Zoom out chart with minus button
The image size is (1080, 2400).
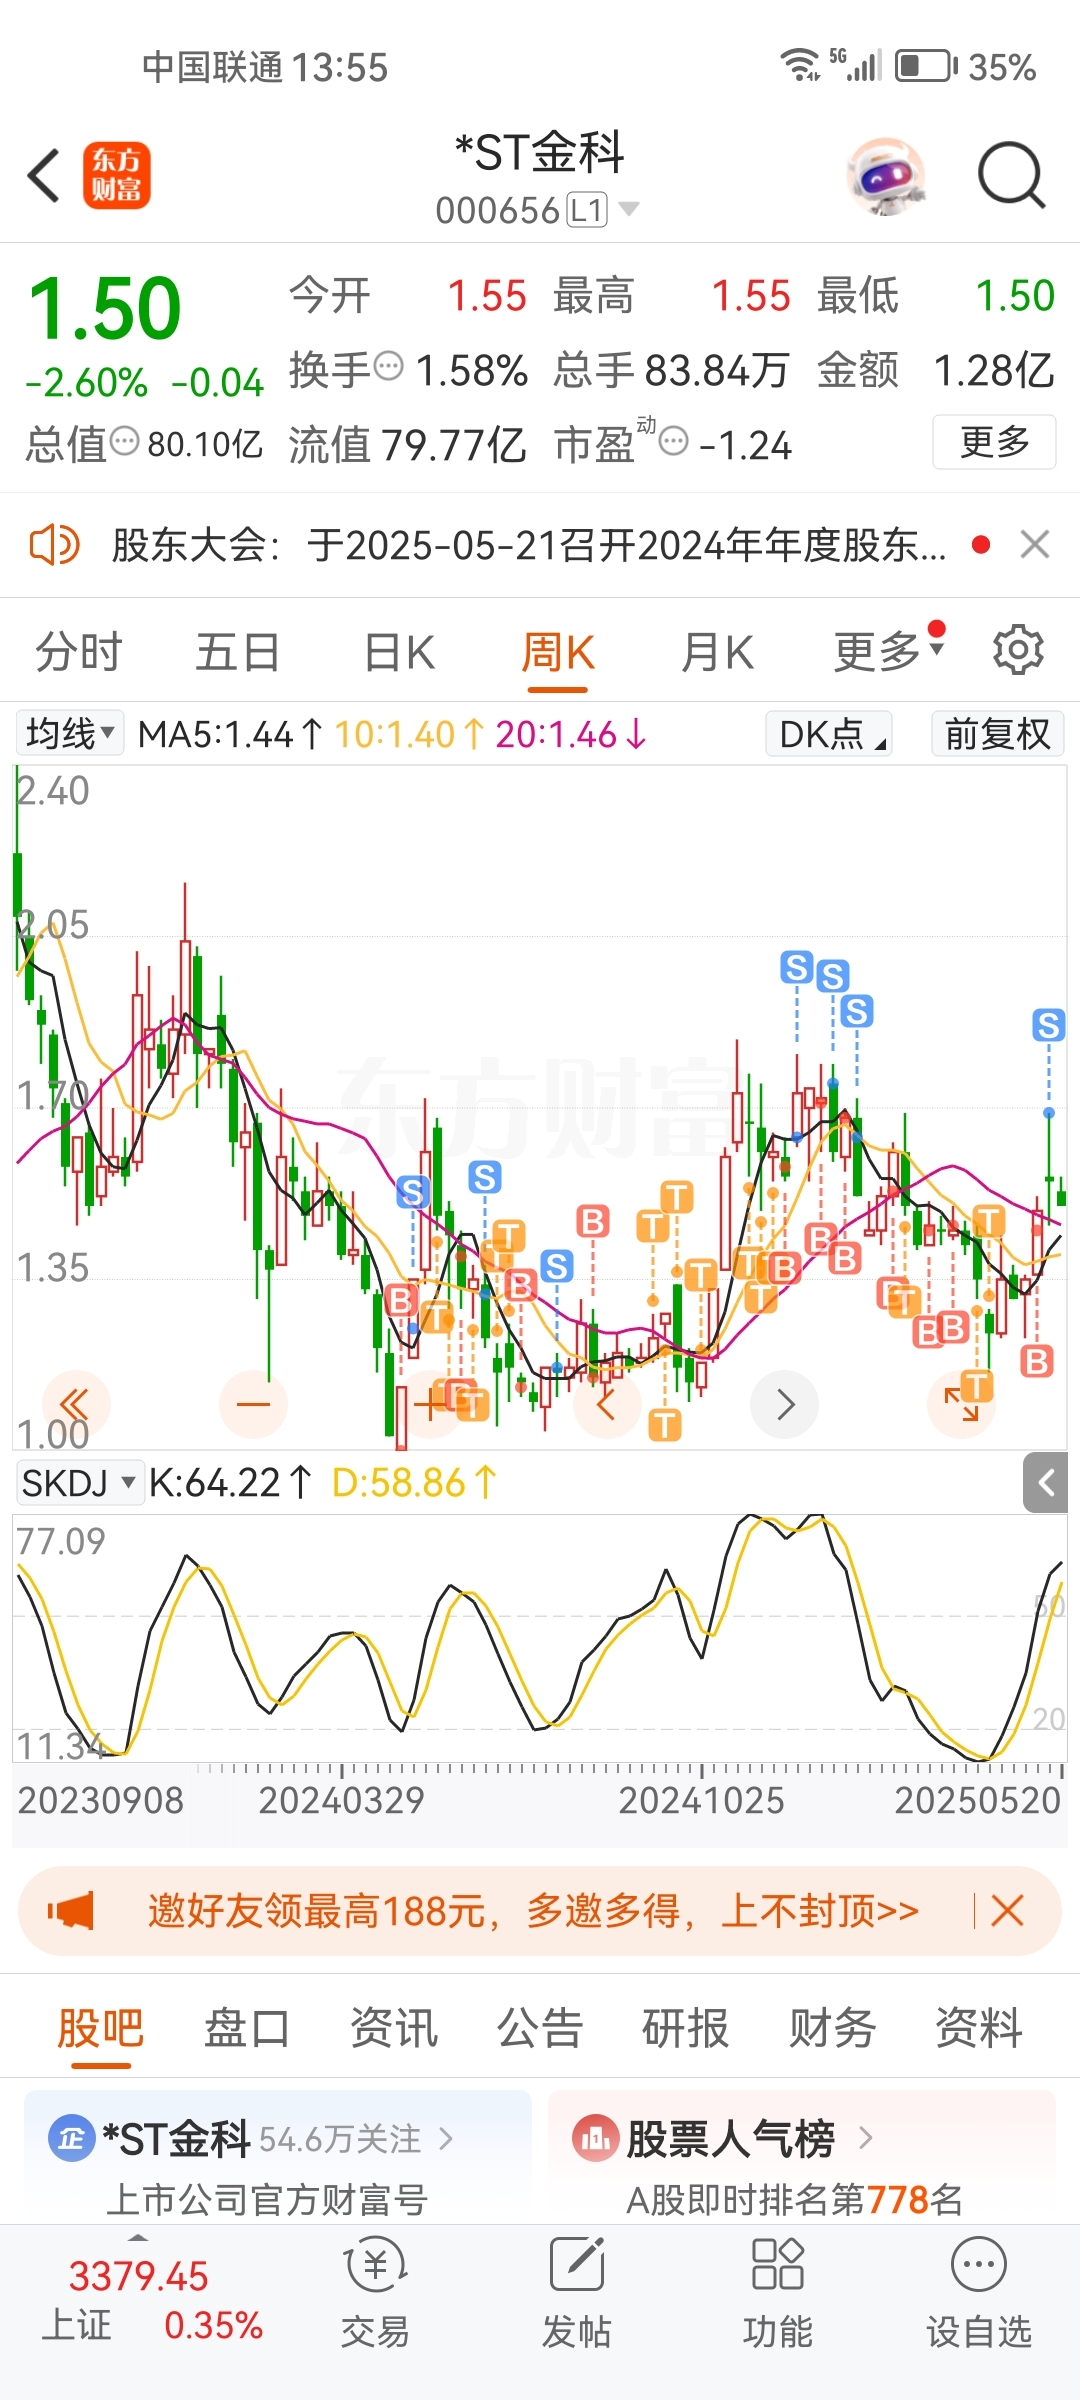coord(253,1404)
